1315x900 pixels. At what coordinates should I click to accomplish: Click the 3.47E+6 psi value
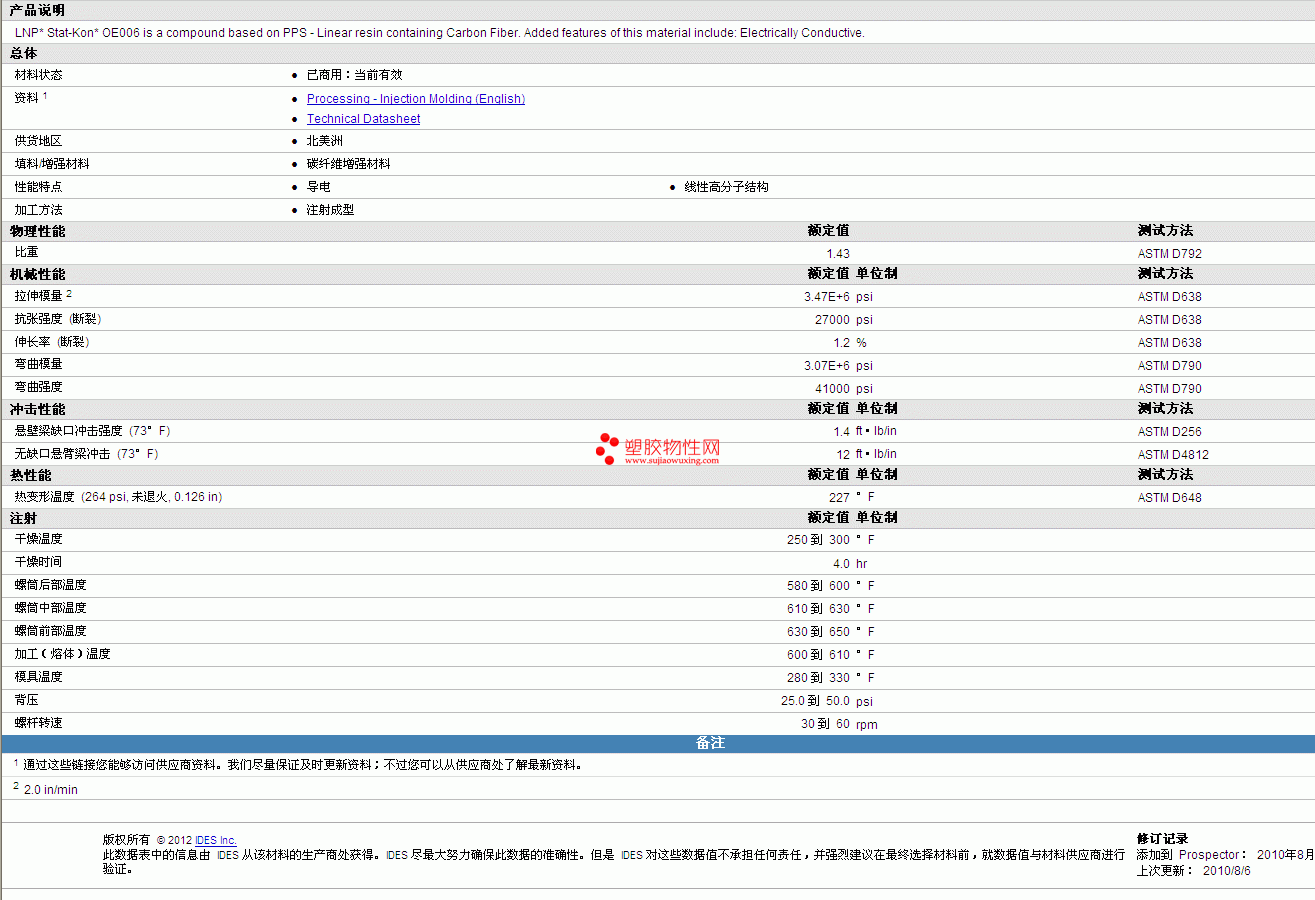(x=838, y=297)
